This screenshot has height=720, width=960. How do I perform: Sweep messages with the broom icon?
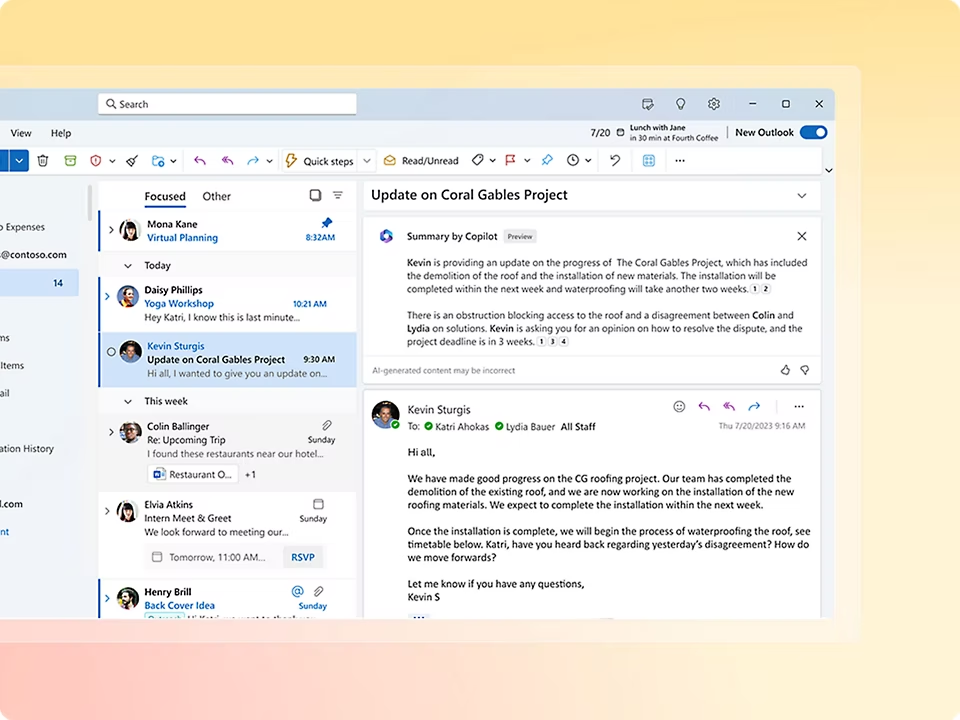tap(132, 161)
